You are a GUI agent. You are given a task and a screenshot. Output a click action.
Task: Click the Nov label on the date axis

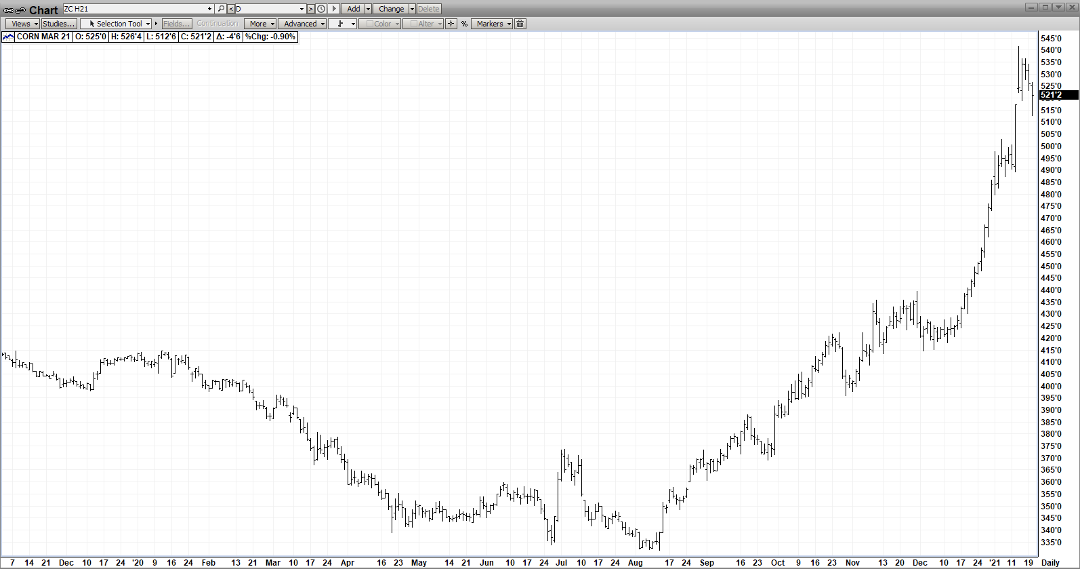click(852, 563)
